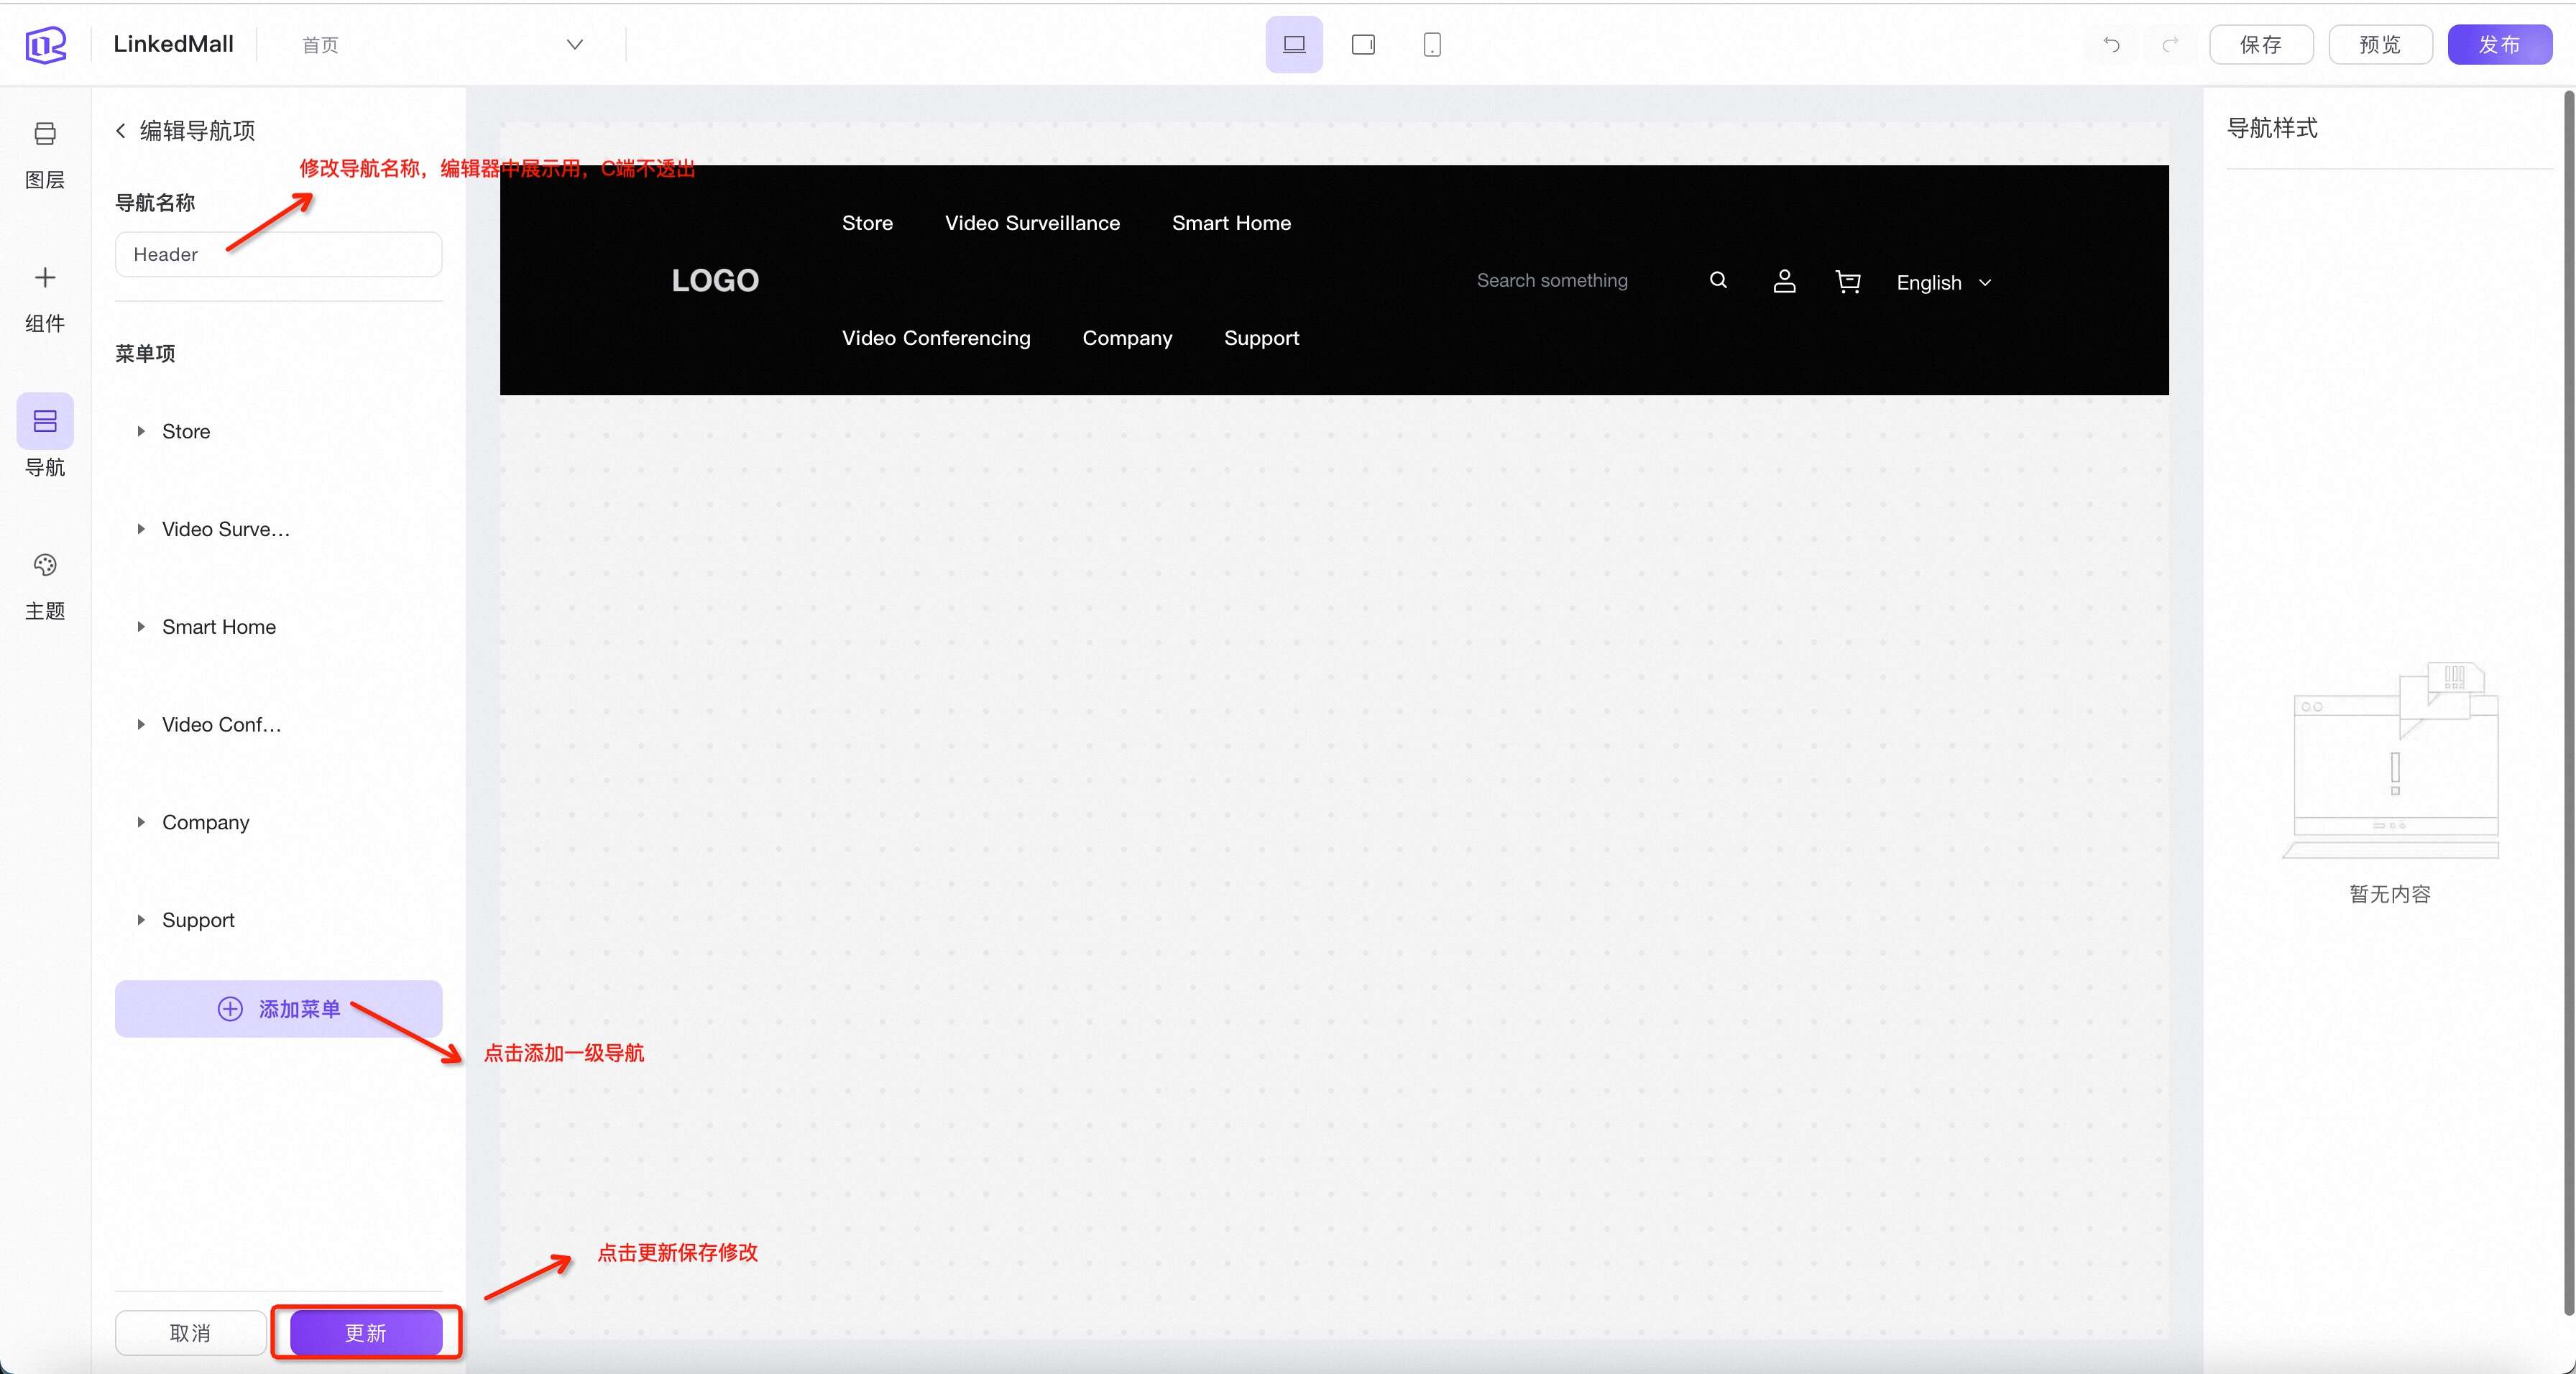Expand the Company menu item
Image resolution: width=2576 pixels, height=1374 pixels.
click(141, 822)
